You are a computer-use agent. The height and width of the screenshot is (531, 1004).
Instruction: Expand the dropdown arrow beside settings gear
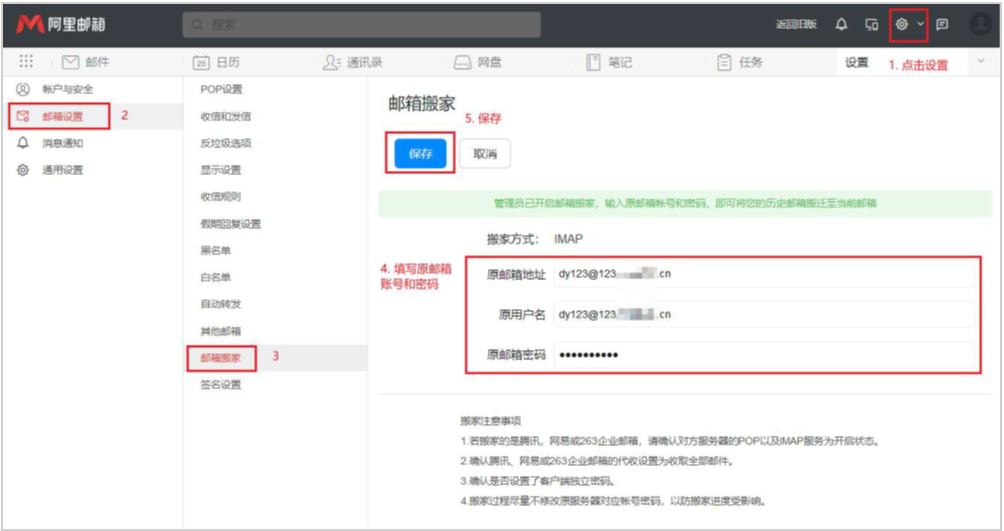920,24
